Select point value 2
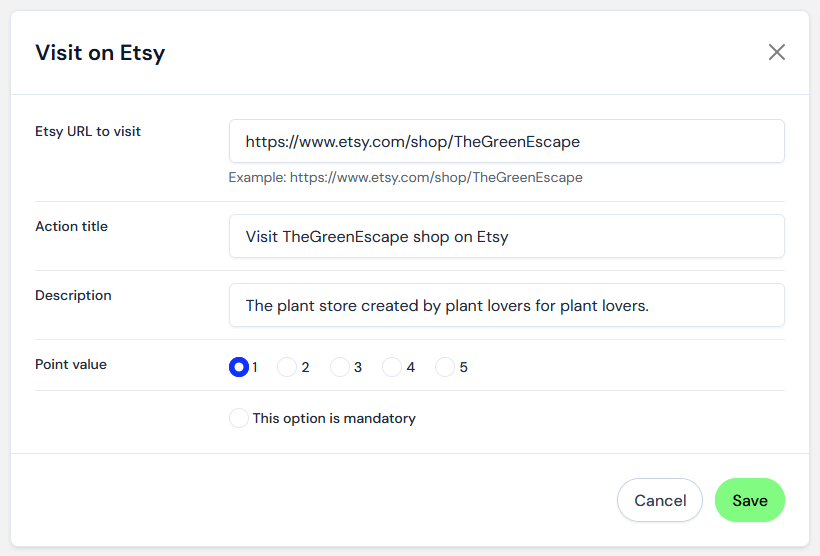 [287, 367]
